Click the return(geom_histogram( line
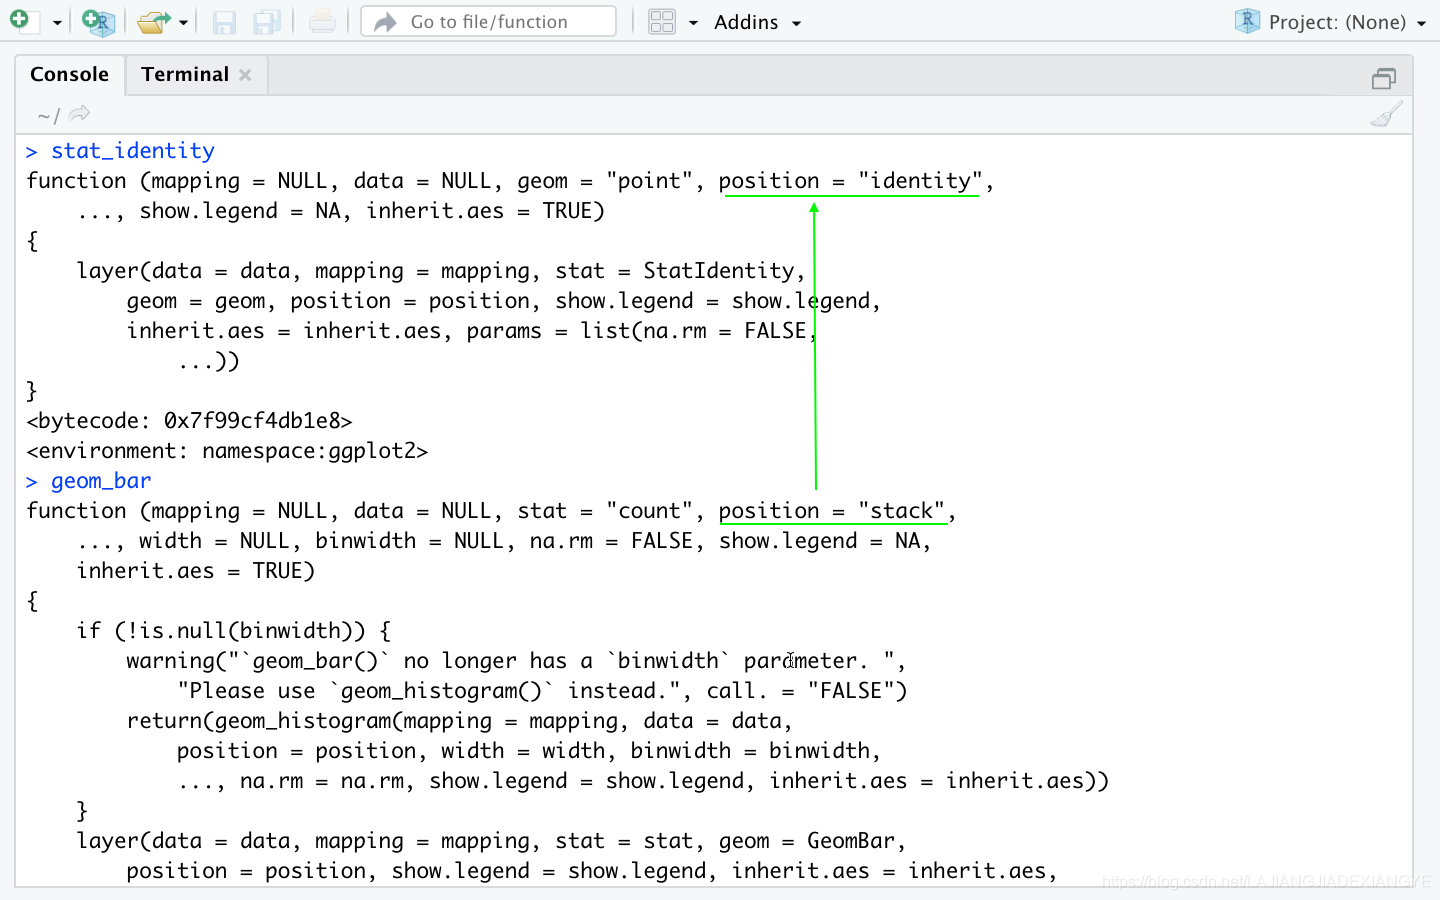The height and width of the screenshot is (900, 1440). coord(460,721)
